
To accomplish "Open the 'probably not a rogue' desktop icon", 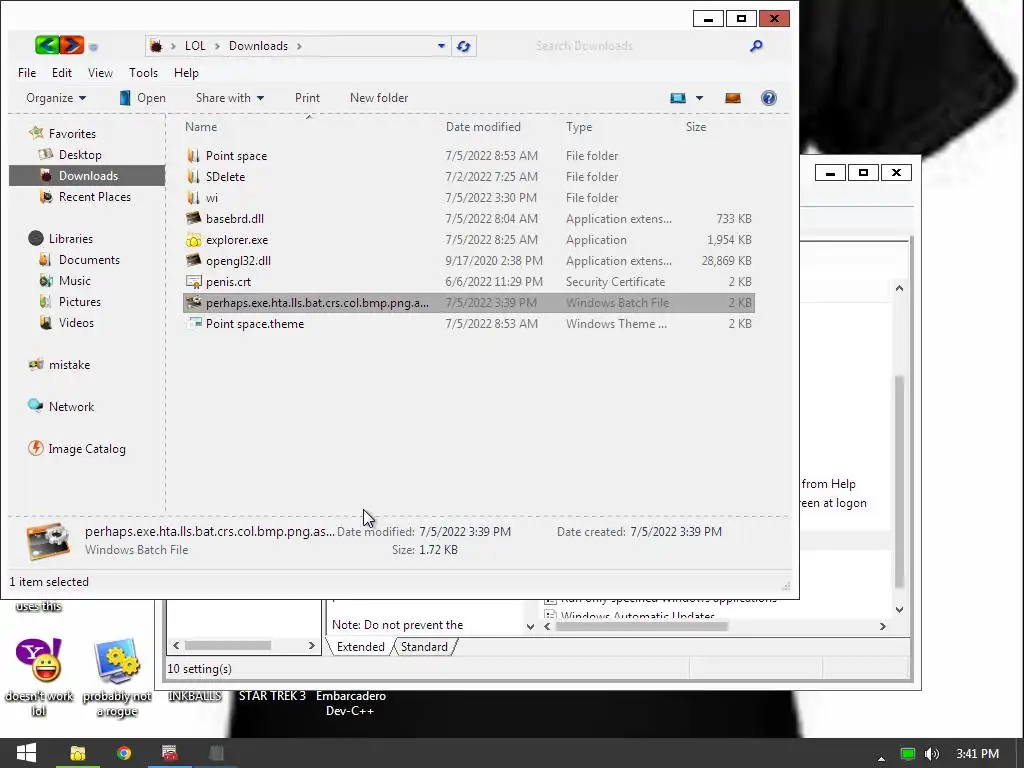I will (117, 660).
